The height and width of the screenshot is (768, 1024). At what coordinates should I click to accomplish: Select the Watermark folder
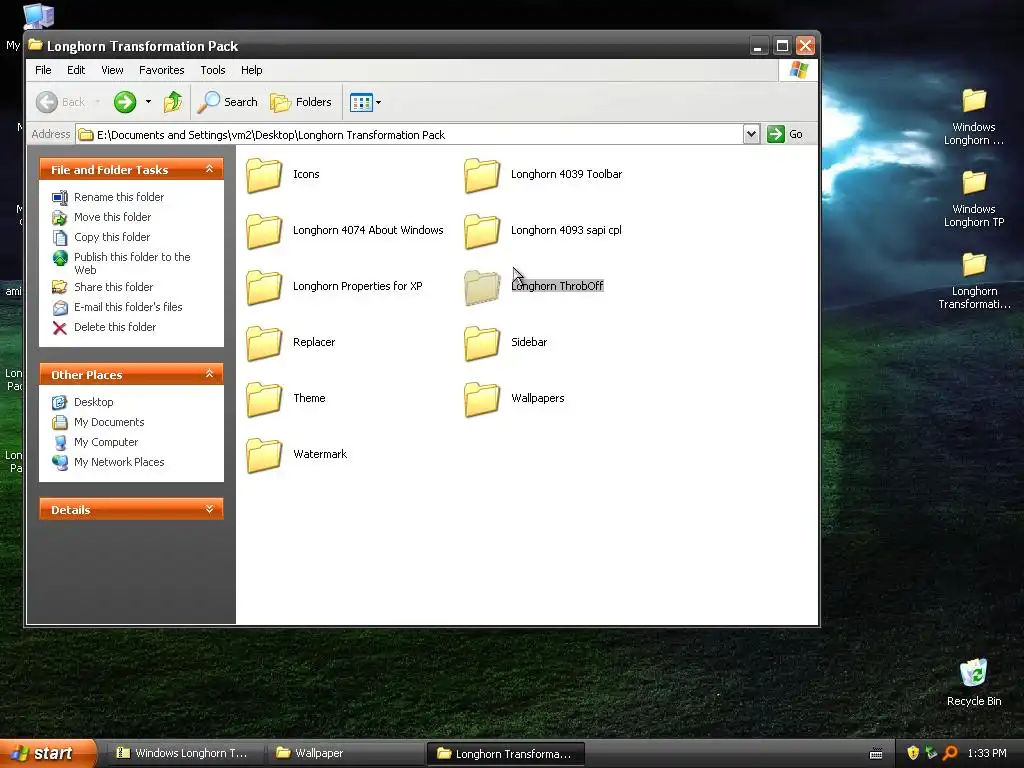(x=296, y=455)
